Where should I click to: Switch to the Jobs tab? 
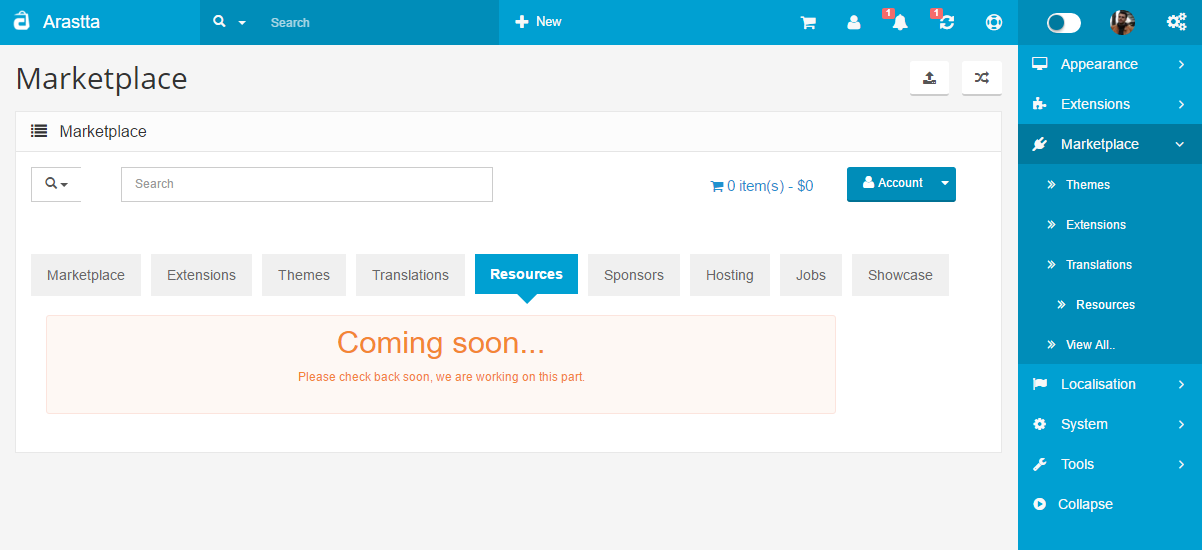pos(811,275)
